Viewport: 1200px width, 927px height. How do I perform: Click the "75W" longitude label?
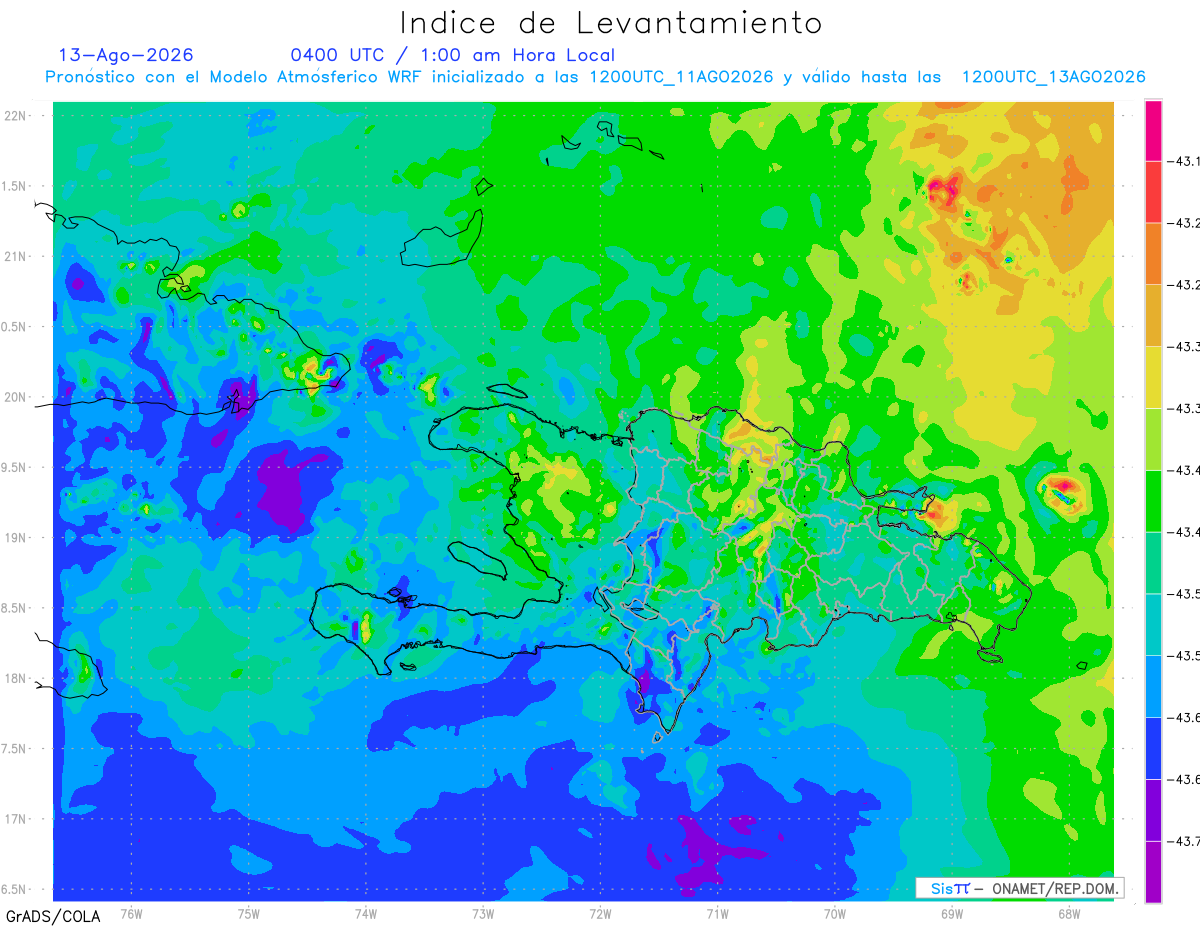coord(248,913)
